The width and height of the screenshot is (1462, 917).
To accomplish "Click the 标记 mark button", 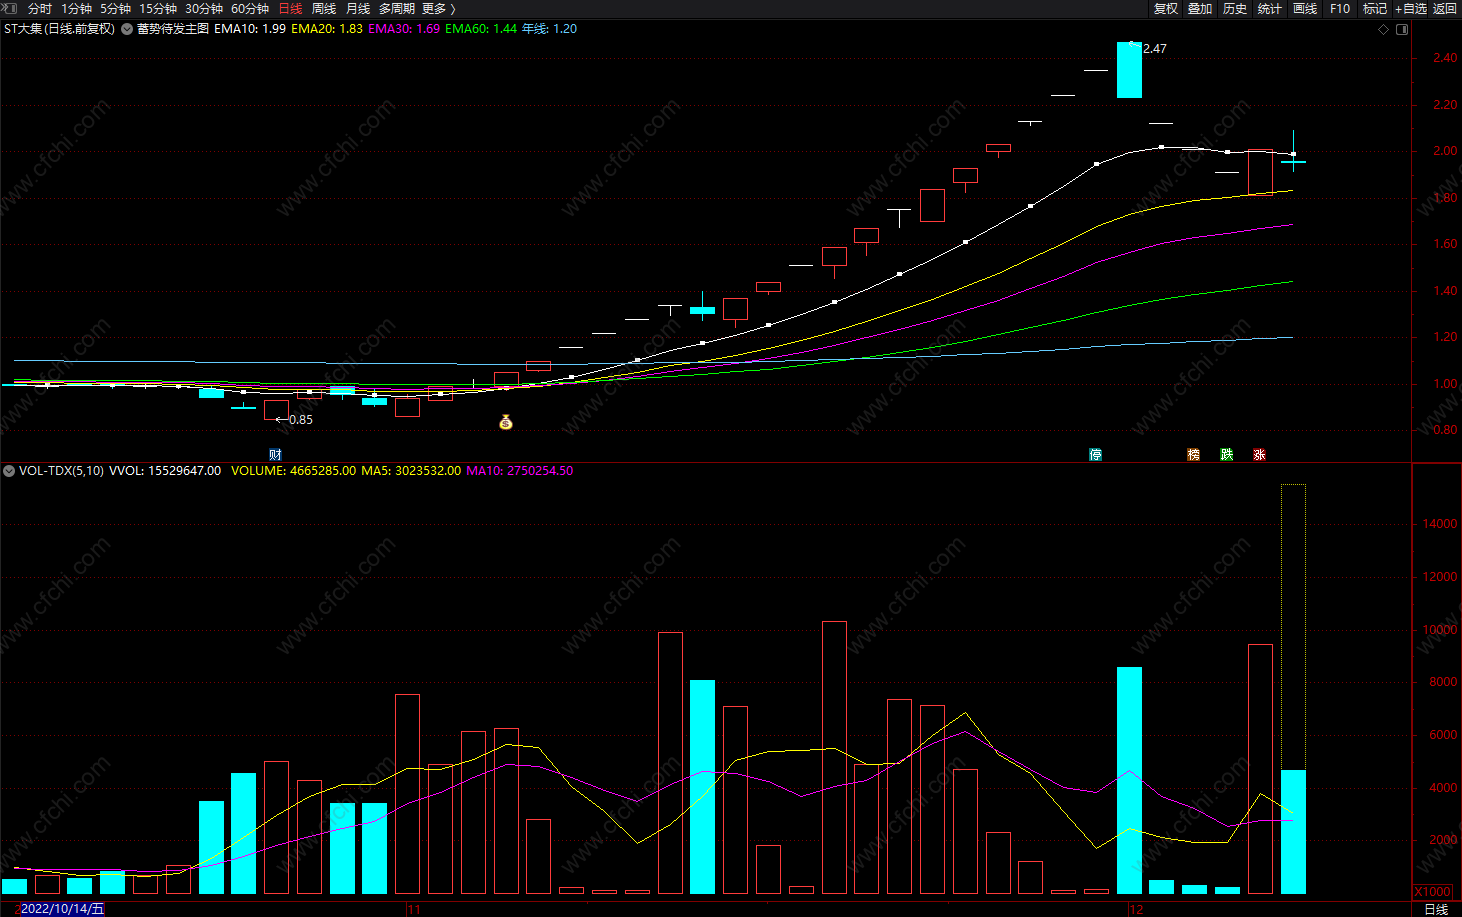I will [x=1375, y=9].
